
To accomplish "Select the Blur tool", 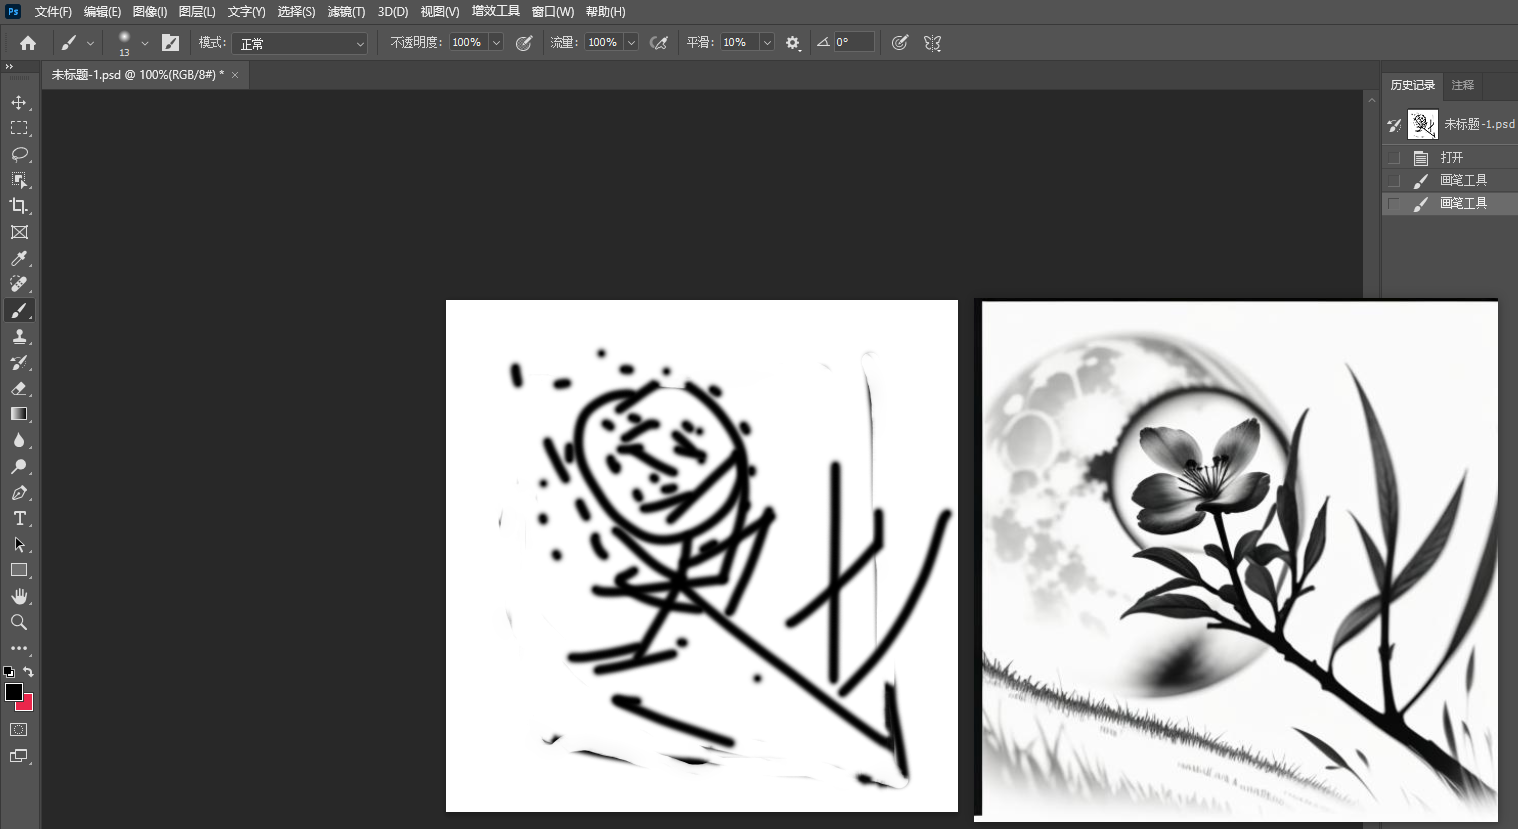I will pyautogui.click(x=19, y=440).
